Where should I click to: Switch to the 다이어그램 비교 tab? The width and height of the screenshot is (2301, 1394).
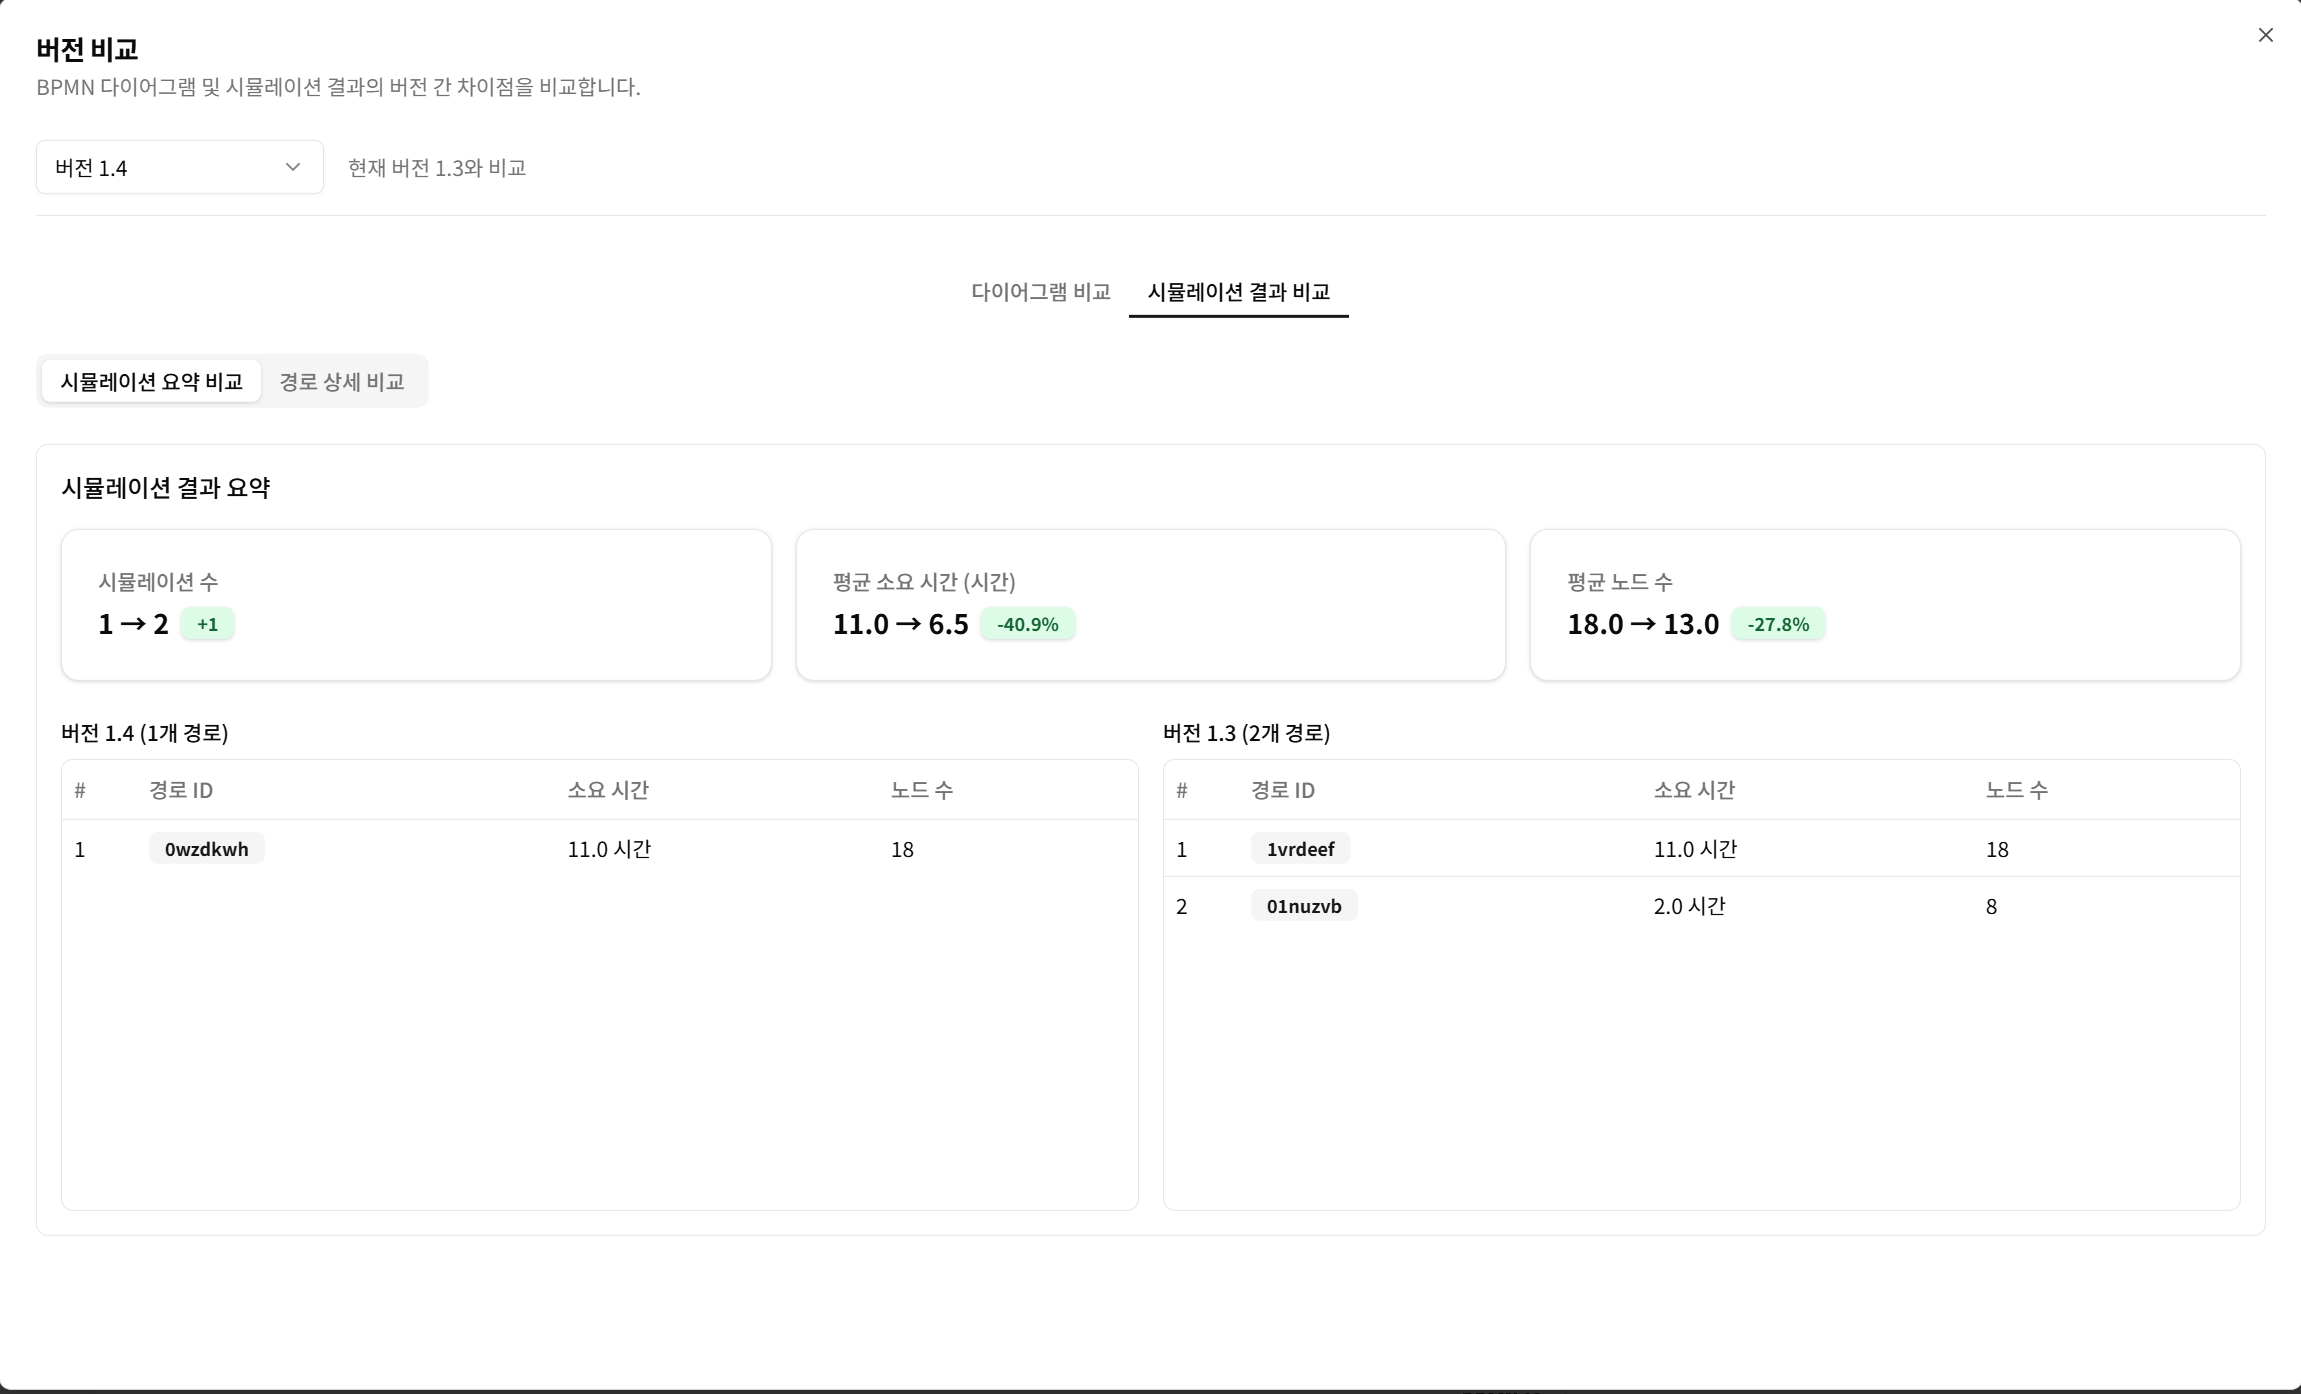click(1040, 291)
